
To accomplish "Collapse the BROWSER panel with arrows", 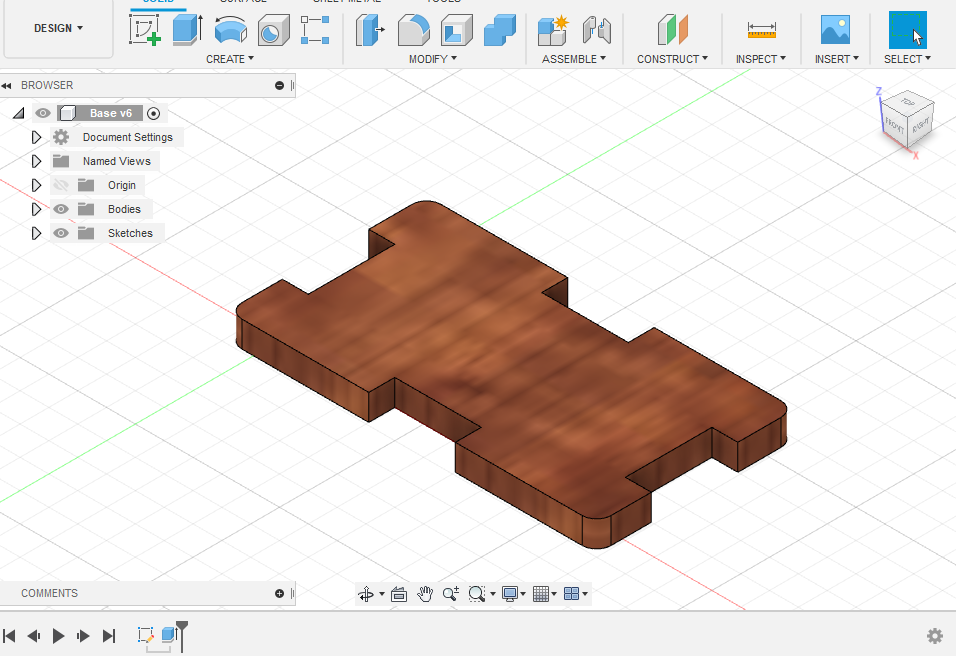I will click(7, 86).
